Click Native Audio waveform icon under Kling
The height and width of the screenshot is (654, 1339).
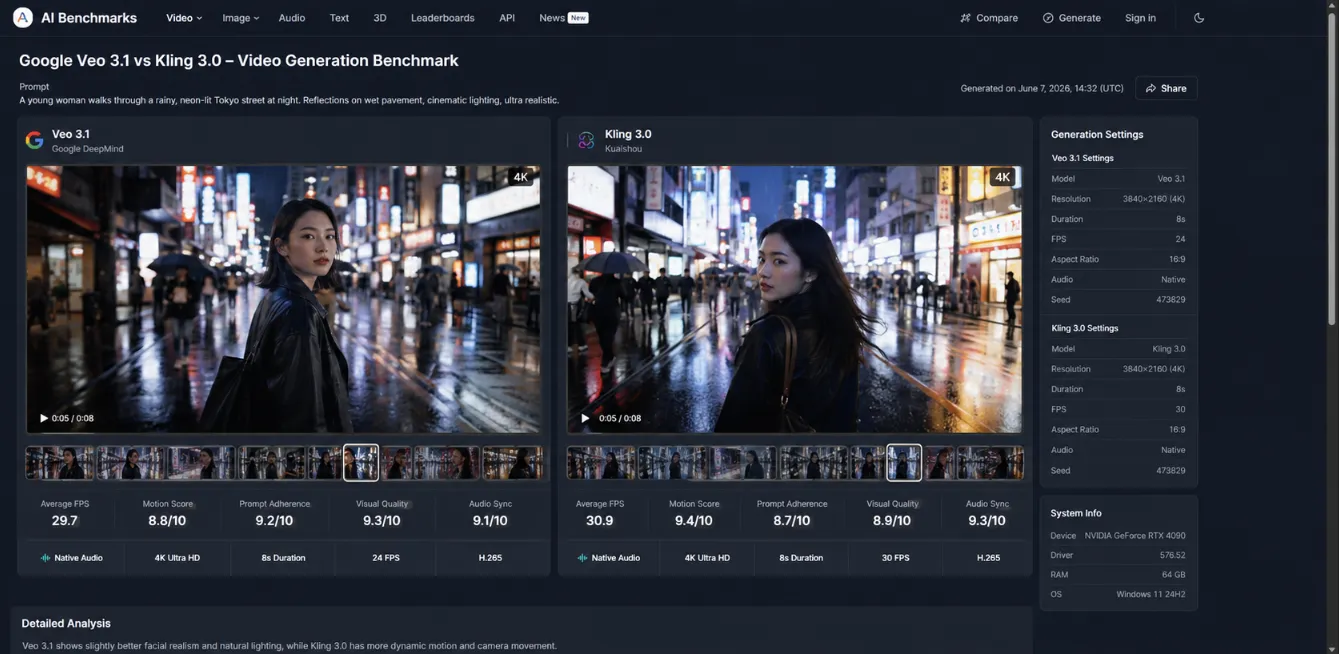click(x=582, y=558)
